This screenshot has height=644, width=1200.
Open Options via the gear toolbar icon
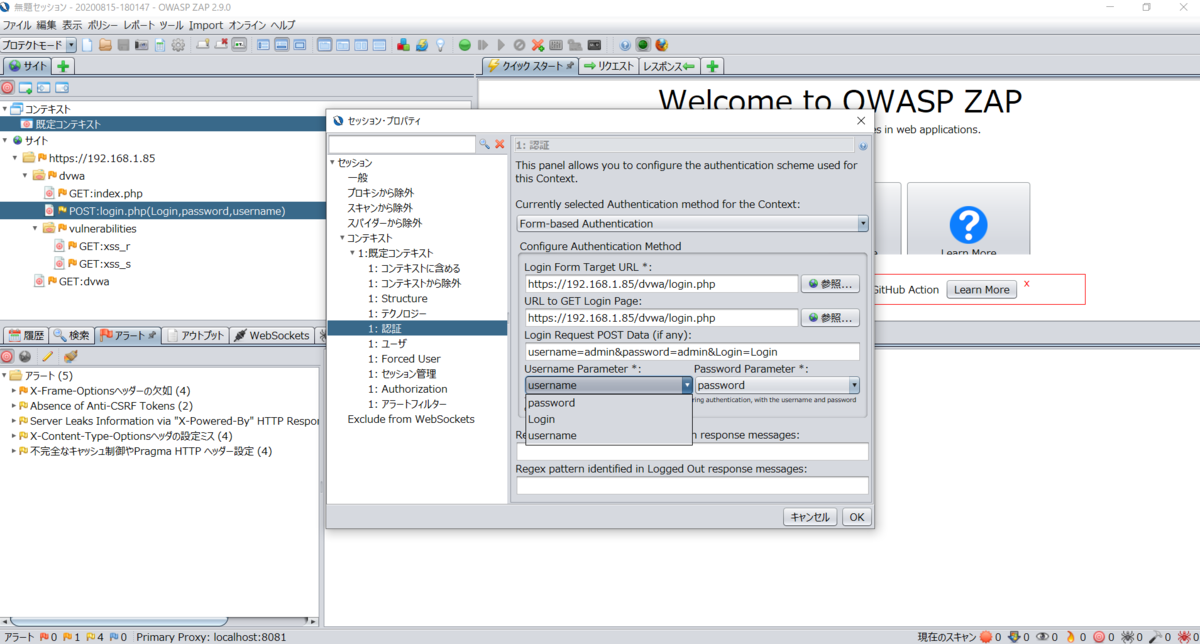click(178, 45)
